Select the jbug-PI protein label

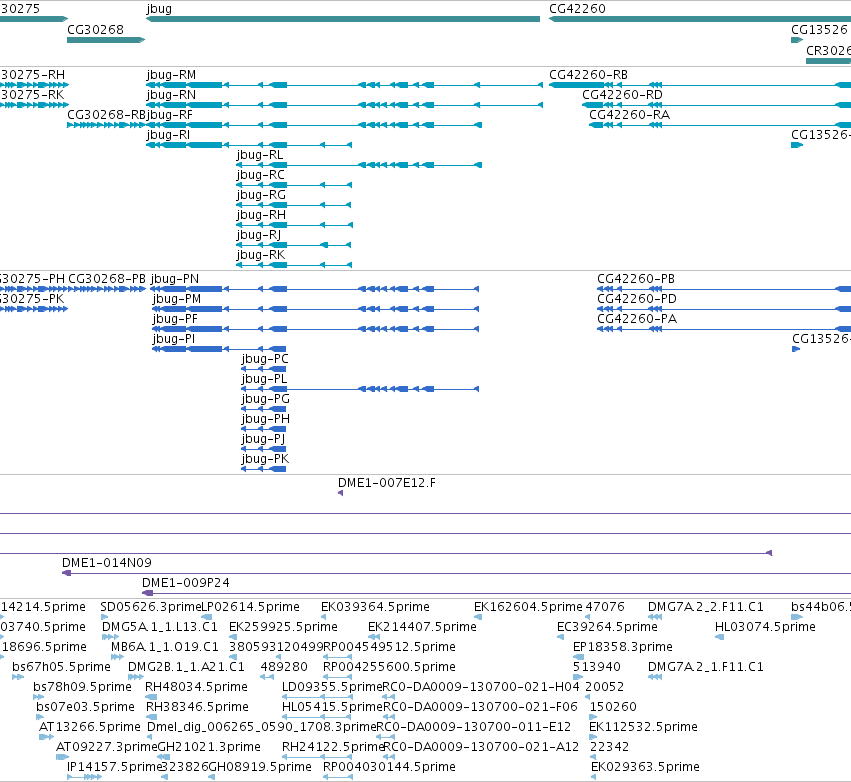coord(174,339)
